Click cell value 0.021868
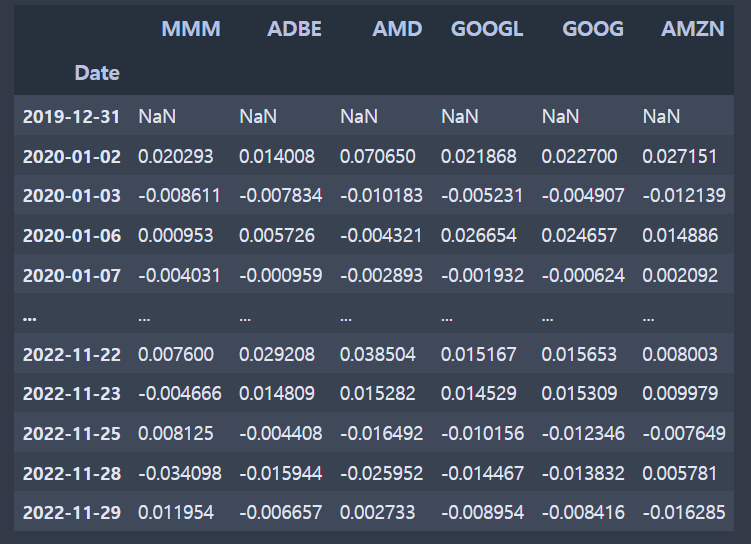 (x=478, y=157)
